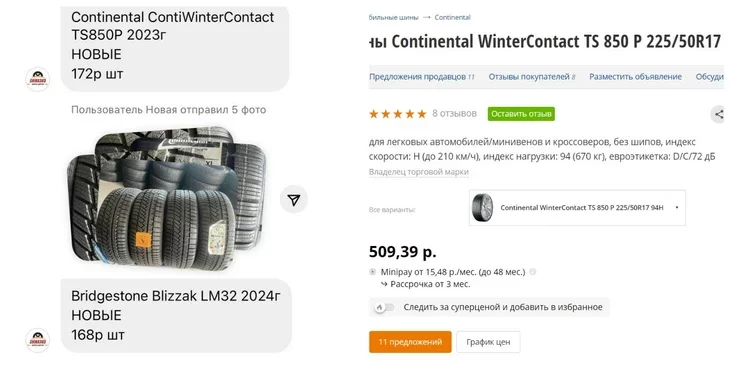Viewport: 732px width, 371px height.
Task: Click the info icon after Minipay terms
Action: (533, 272)
